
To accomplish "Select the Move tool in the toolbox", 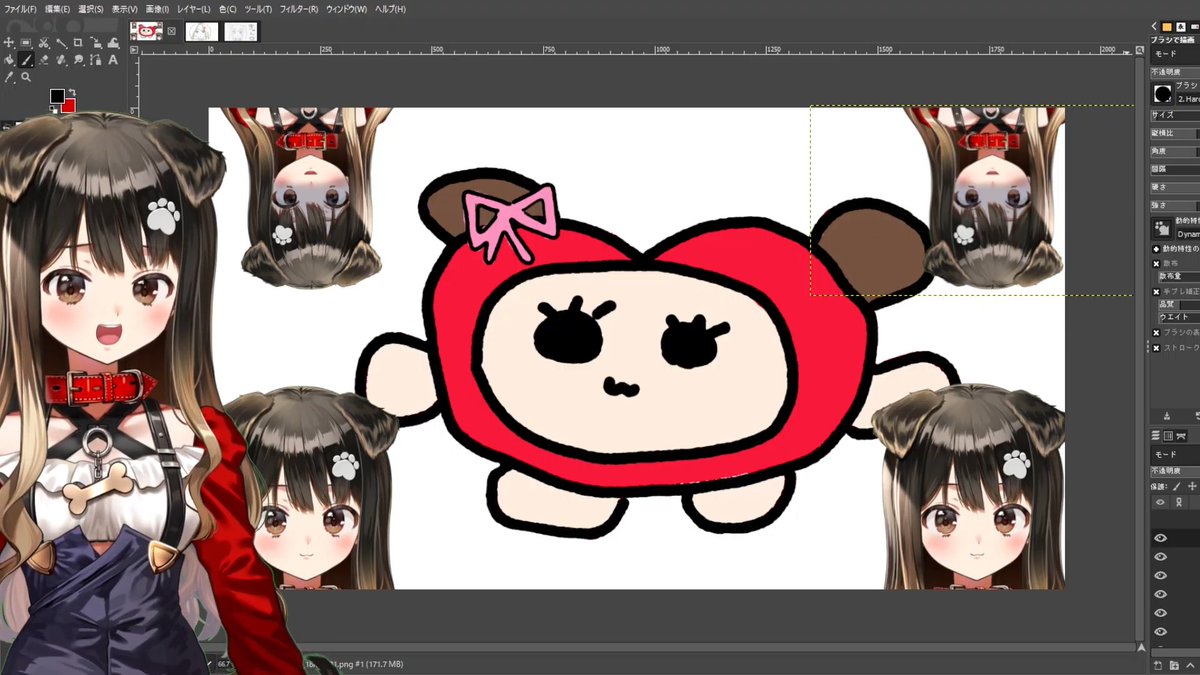I will pos(9,42).
